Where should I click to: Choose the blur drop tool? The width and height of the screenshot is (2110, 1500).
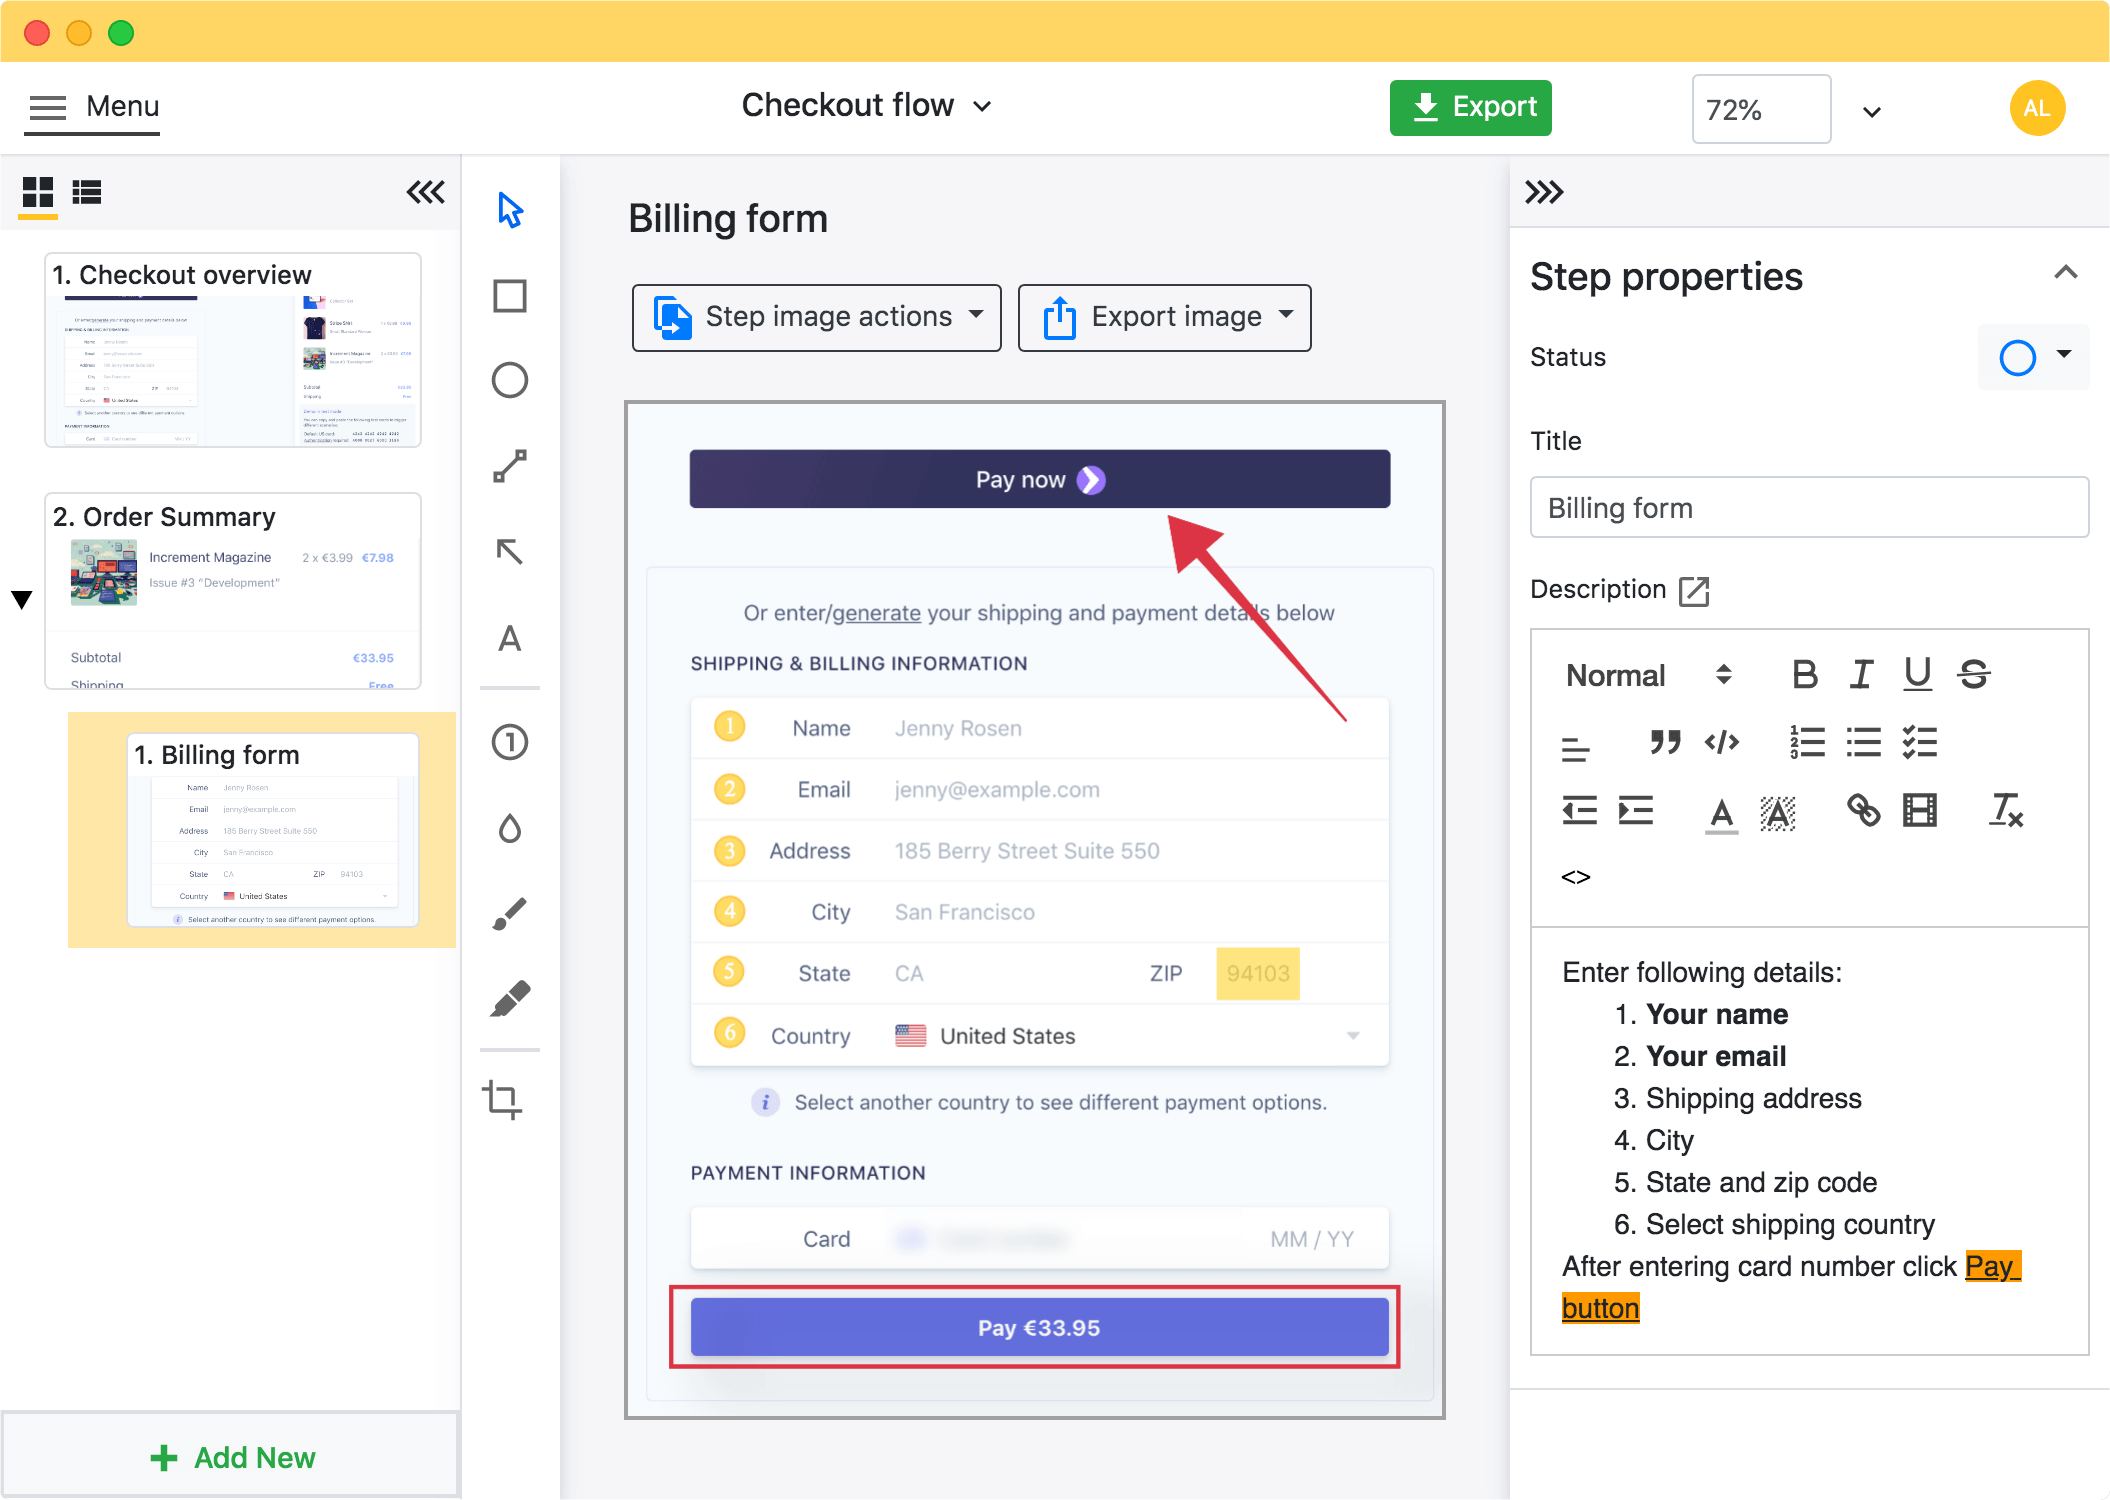point(510,828)
